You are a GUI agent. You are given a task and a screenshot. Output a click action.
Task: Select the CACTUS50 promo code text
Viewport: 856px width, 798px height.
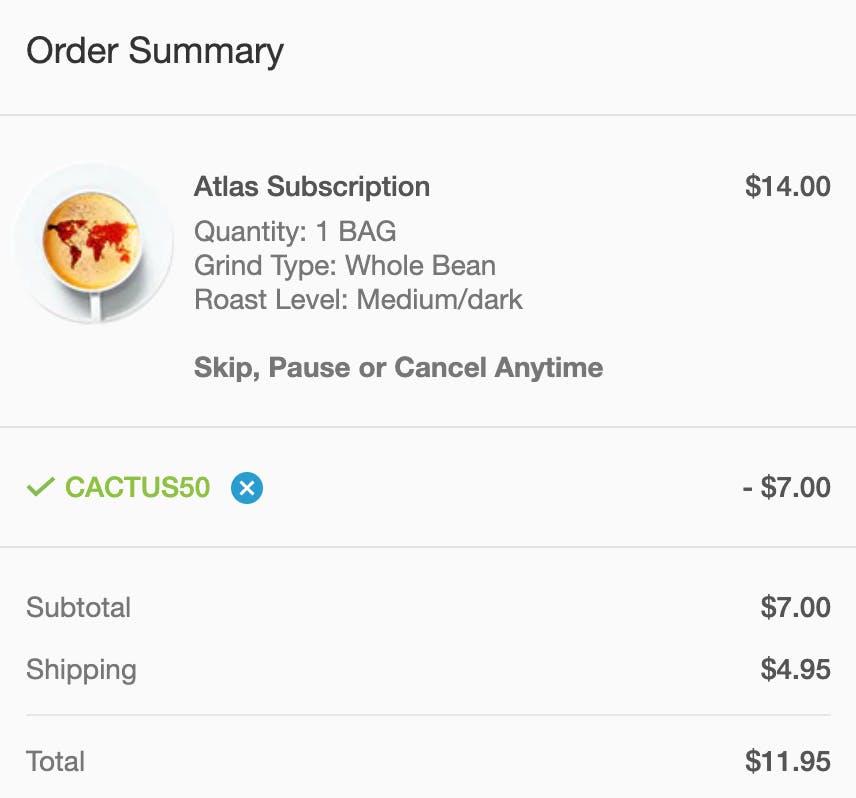pos(137,488)
